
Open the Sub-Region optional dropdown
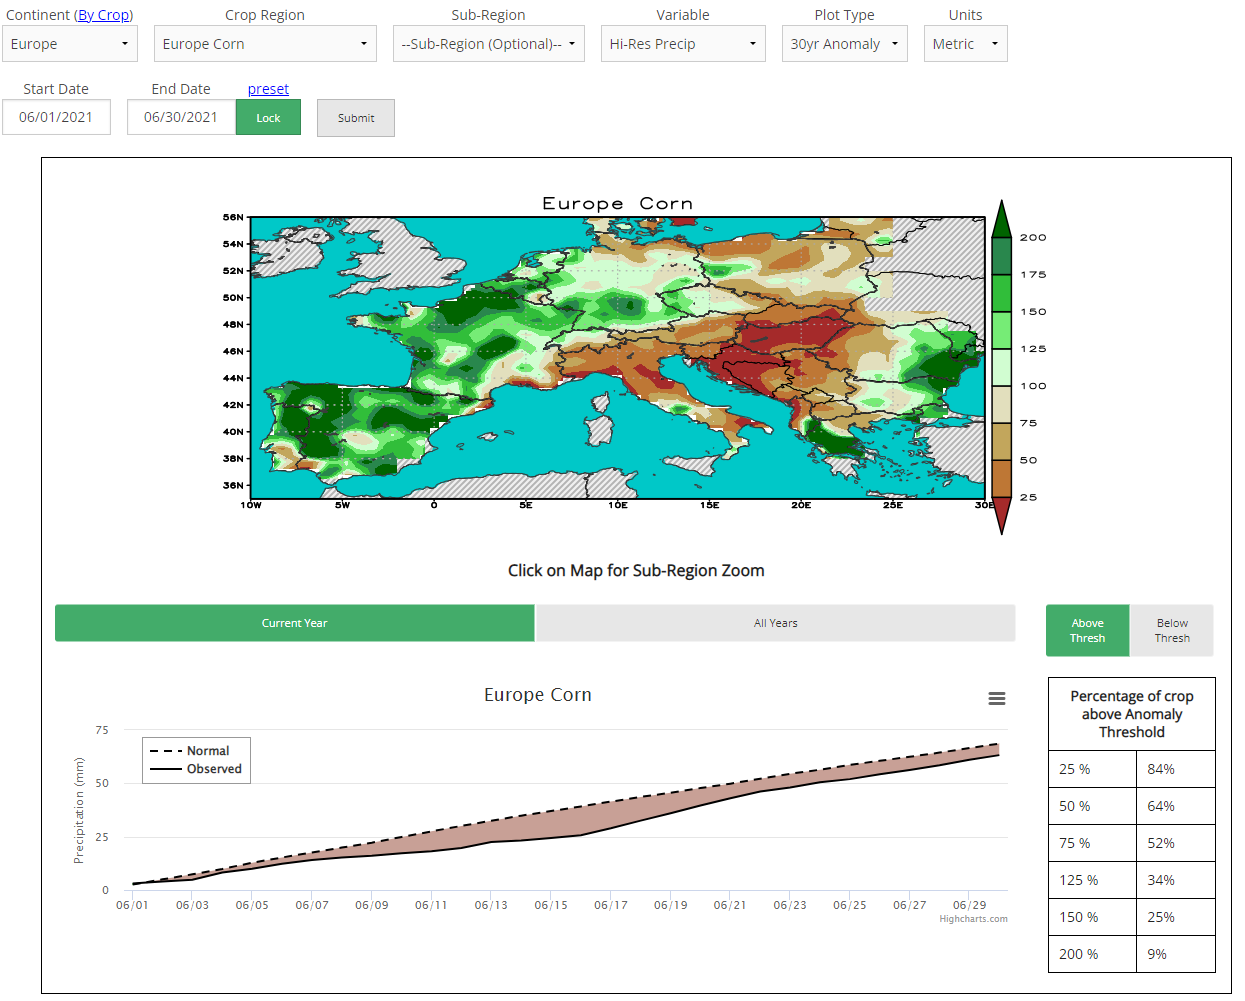pyautogui.click(x=488, y=44)
